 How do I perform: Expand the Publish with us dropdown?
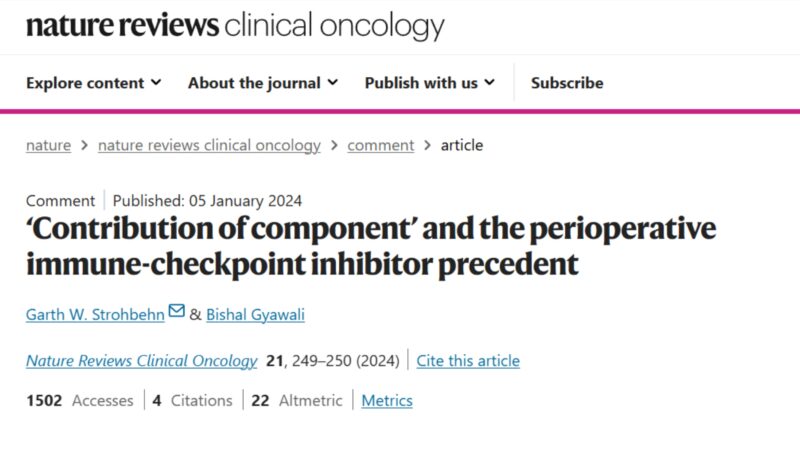(429, 83)
